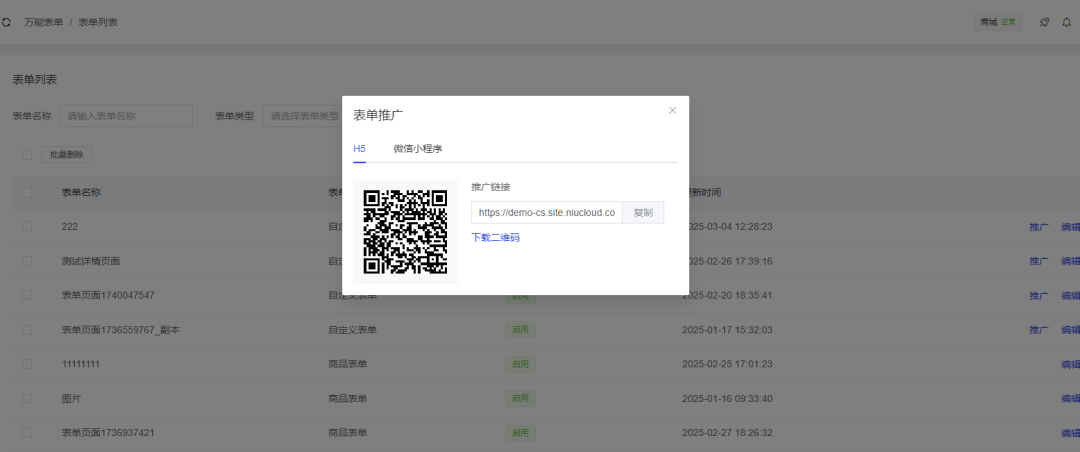Click 编辑 in the 222 row
This screenshot has width=1080, height=452.
(x=1070, y=227)
